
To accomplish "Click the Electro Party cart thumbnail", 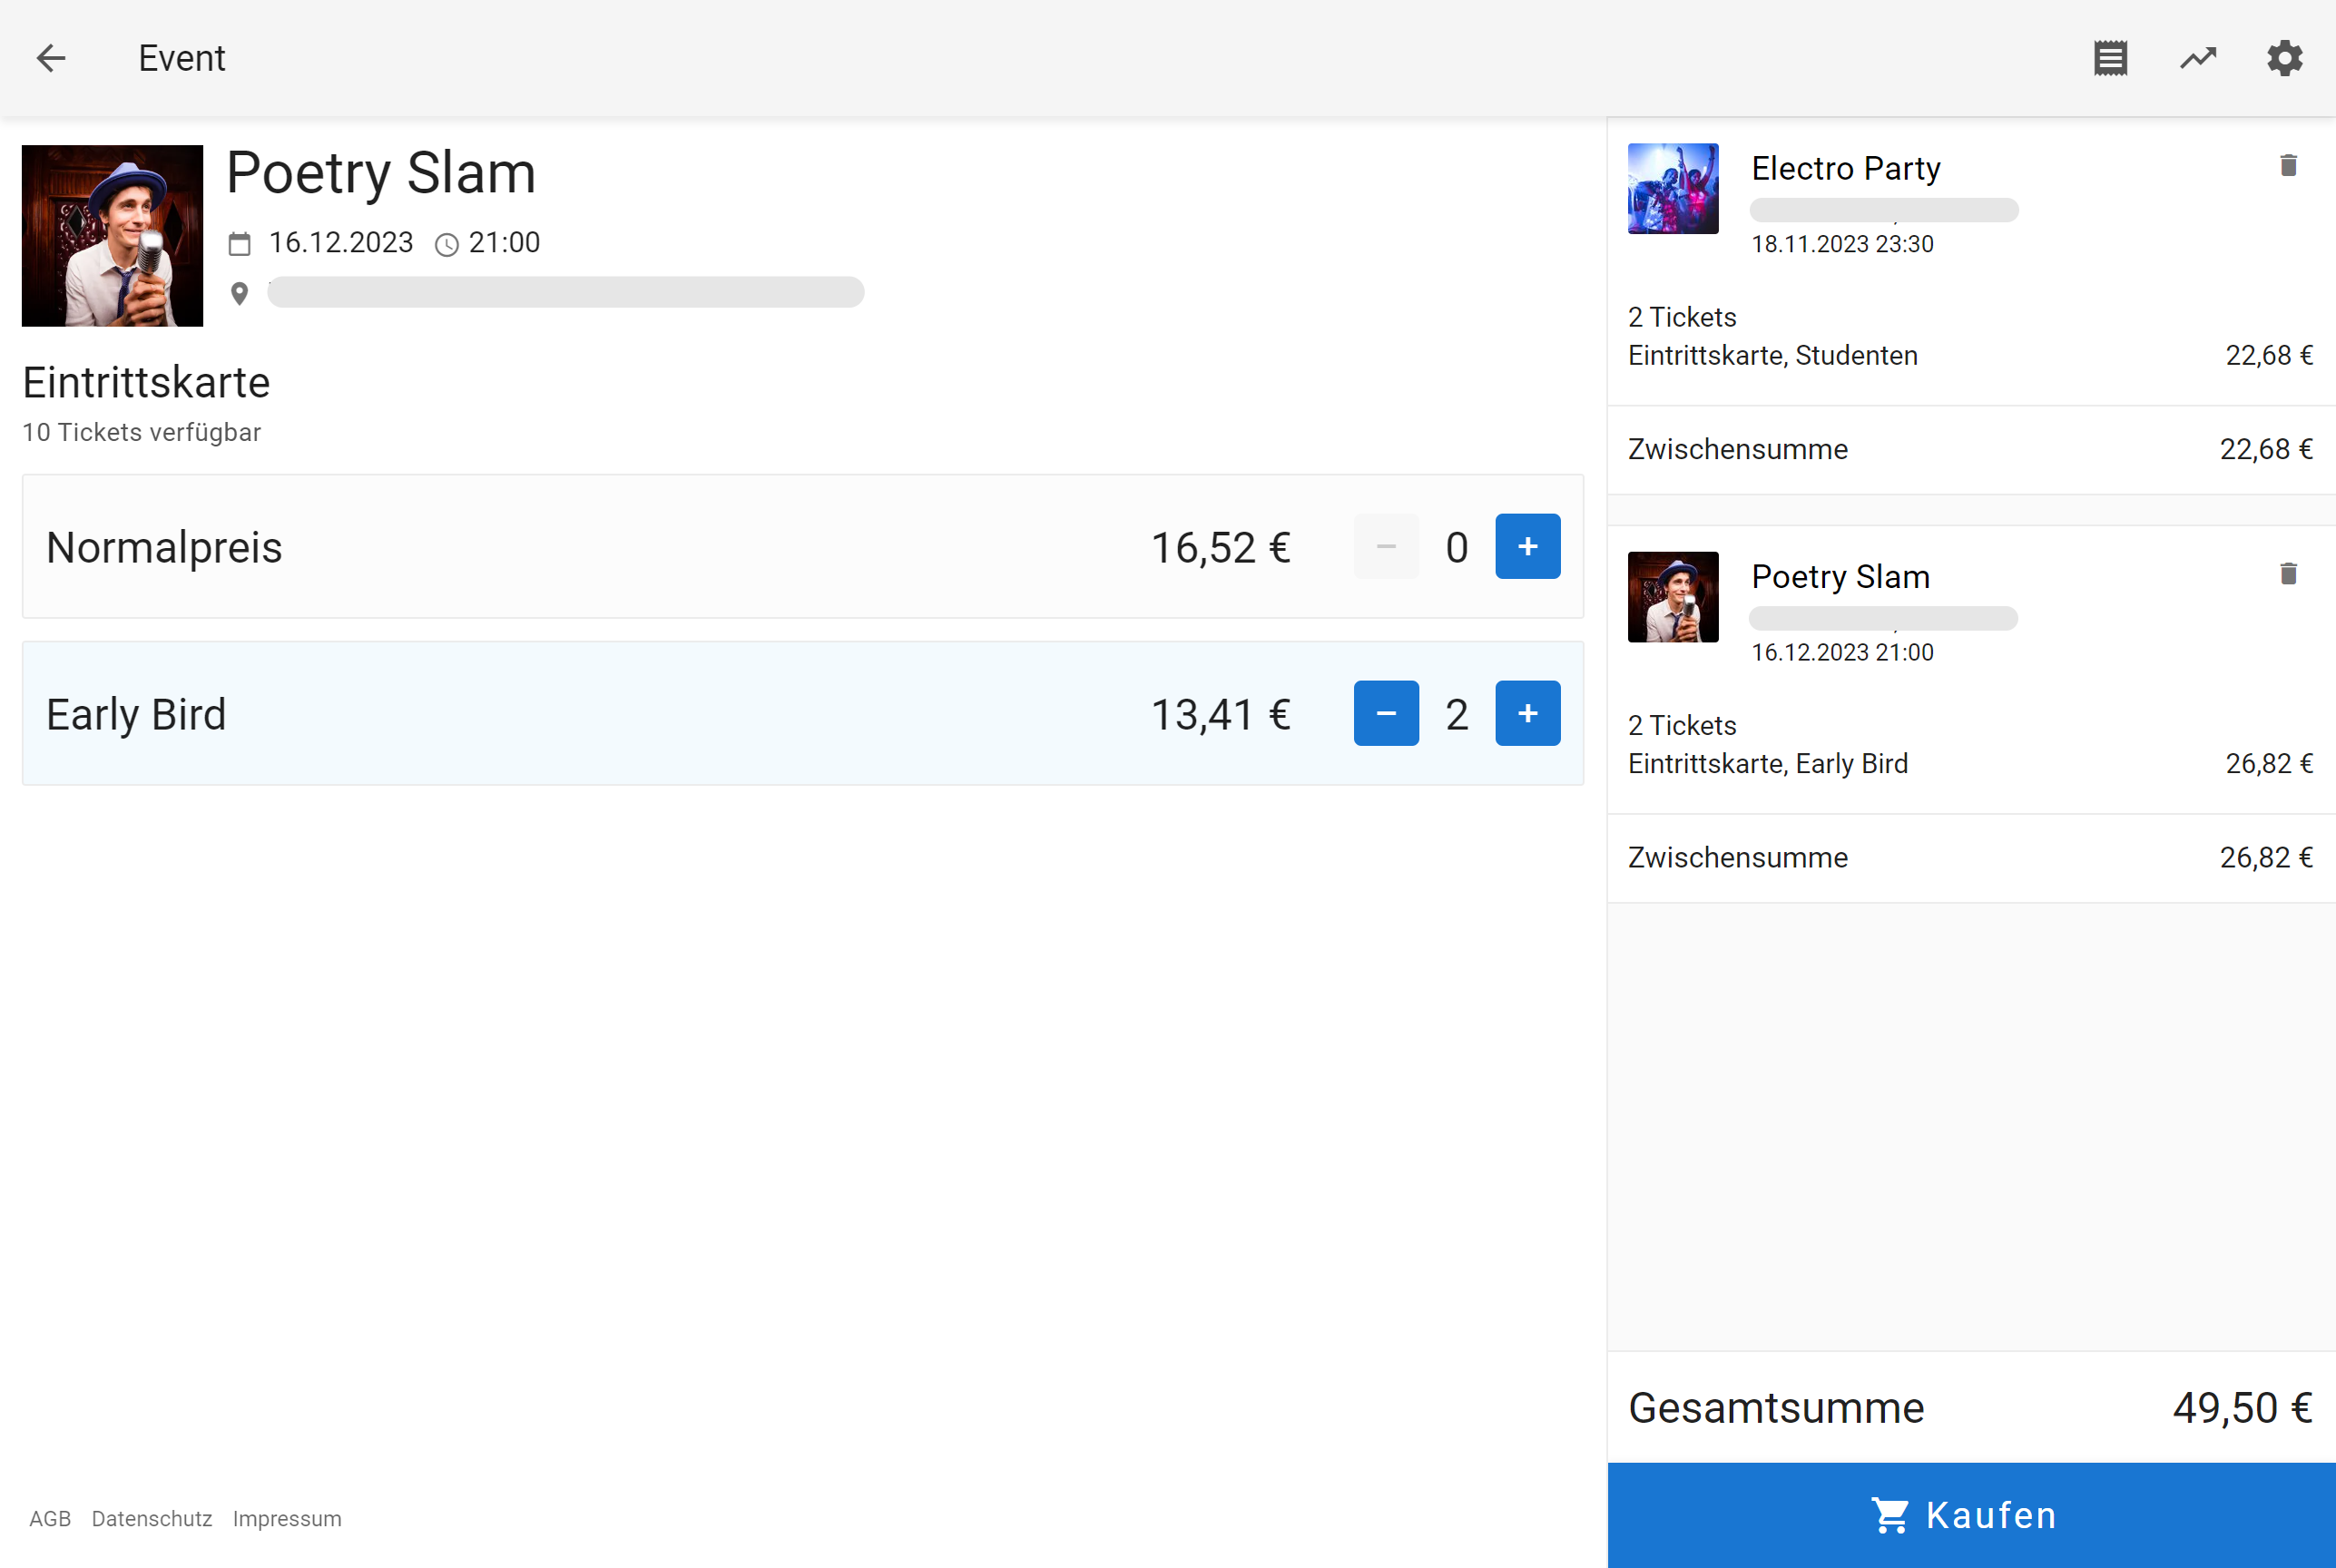I will [1673, 188].
